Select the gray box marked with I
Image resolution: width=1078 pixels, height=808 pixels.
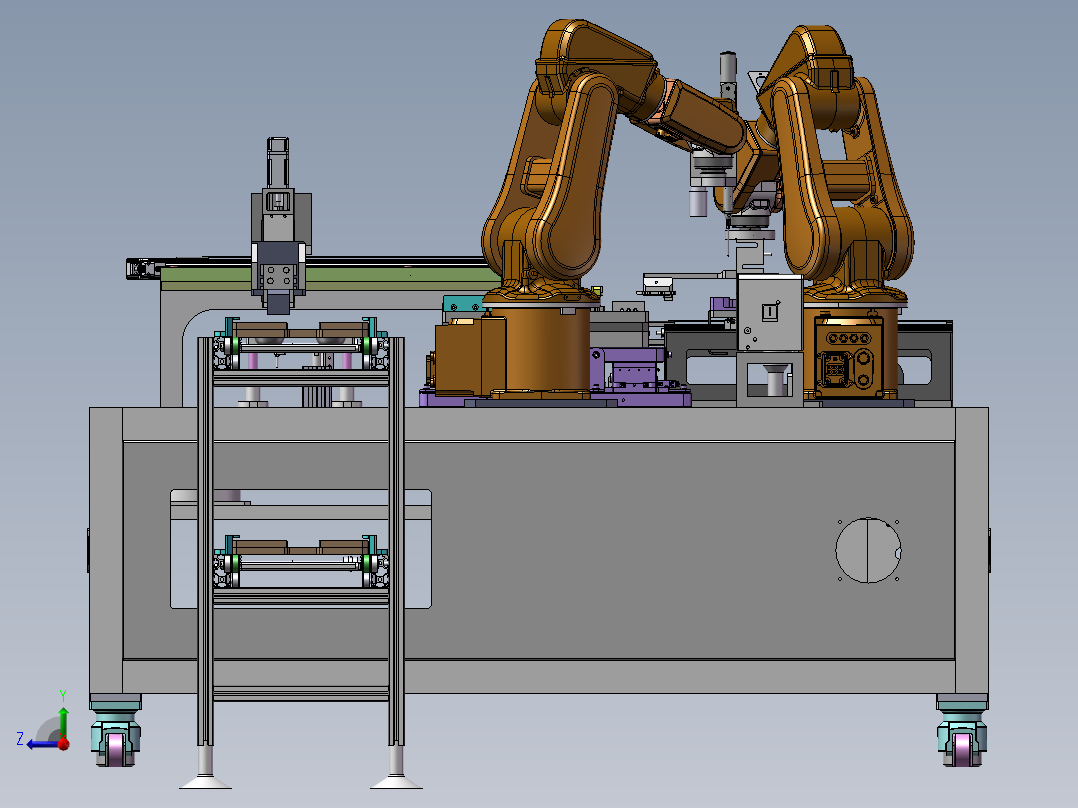[770, 313]
